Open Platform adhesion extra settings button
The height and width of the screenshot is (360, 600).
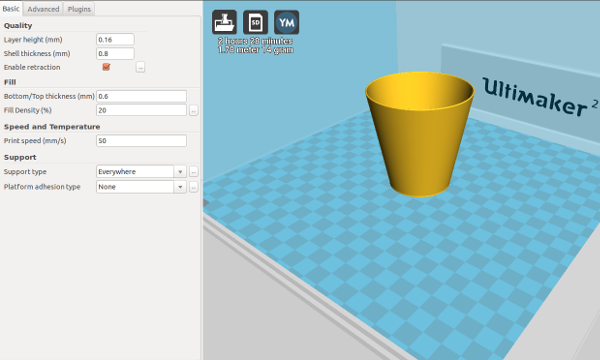(x=193, y=187)
